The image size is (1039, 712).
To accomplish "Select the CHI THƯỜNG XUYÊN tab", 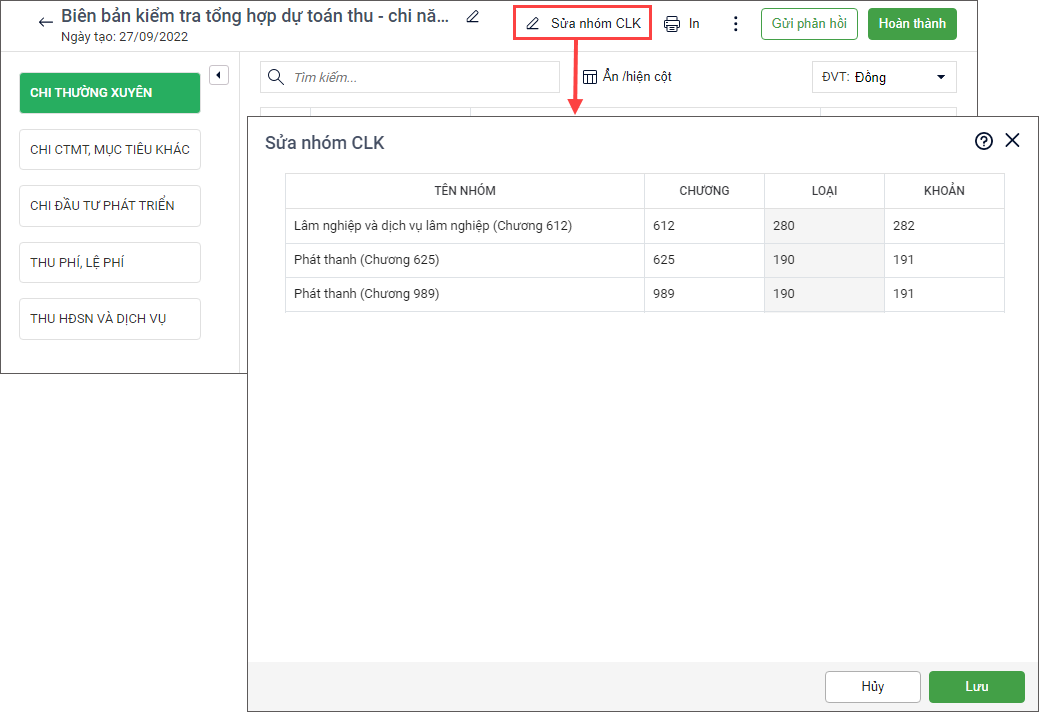I will point(110,93).
